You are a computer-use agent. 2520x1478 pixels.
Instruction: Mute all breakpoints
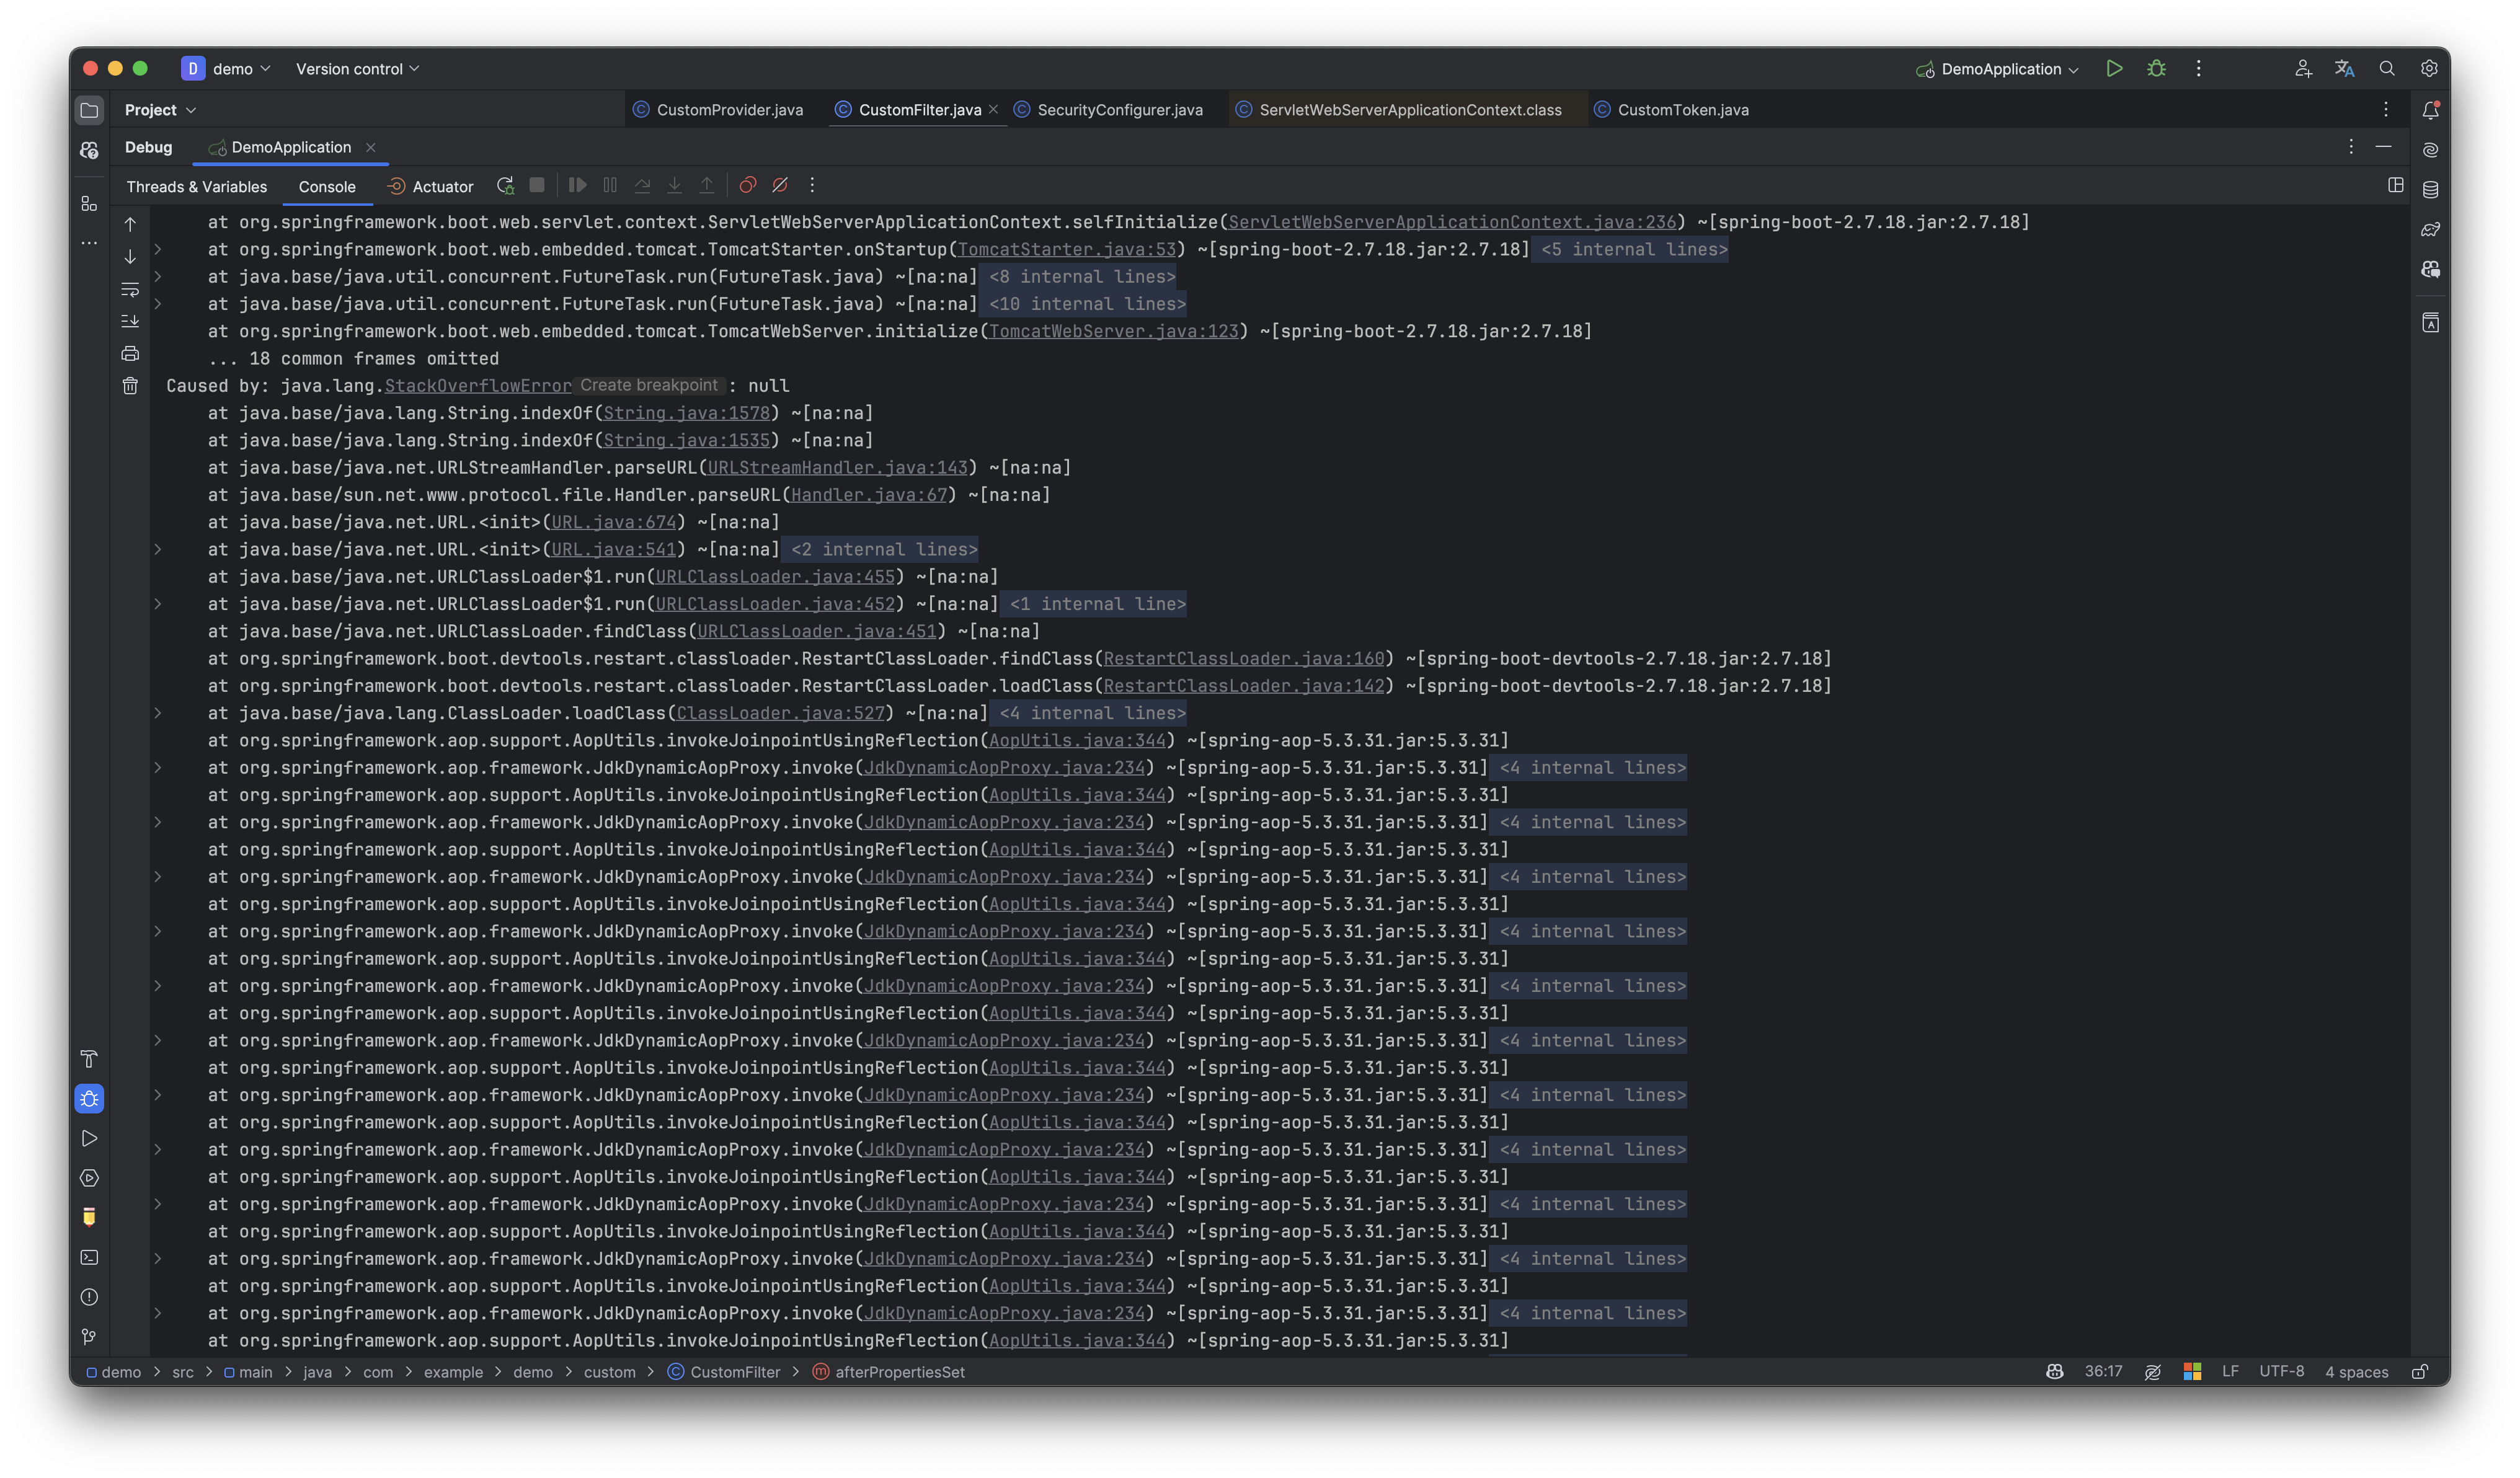(x=780, y=185)
